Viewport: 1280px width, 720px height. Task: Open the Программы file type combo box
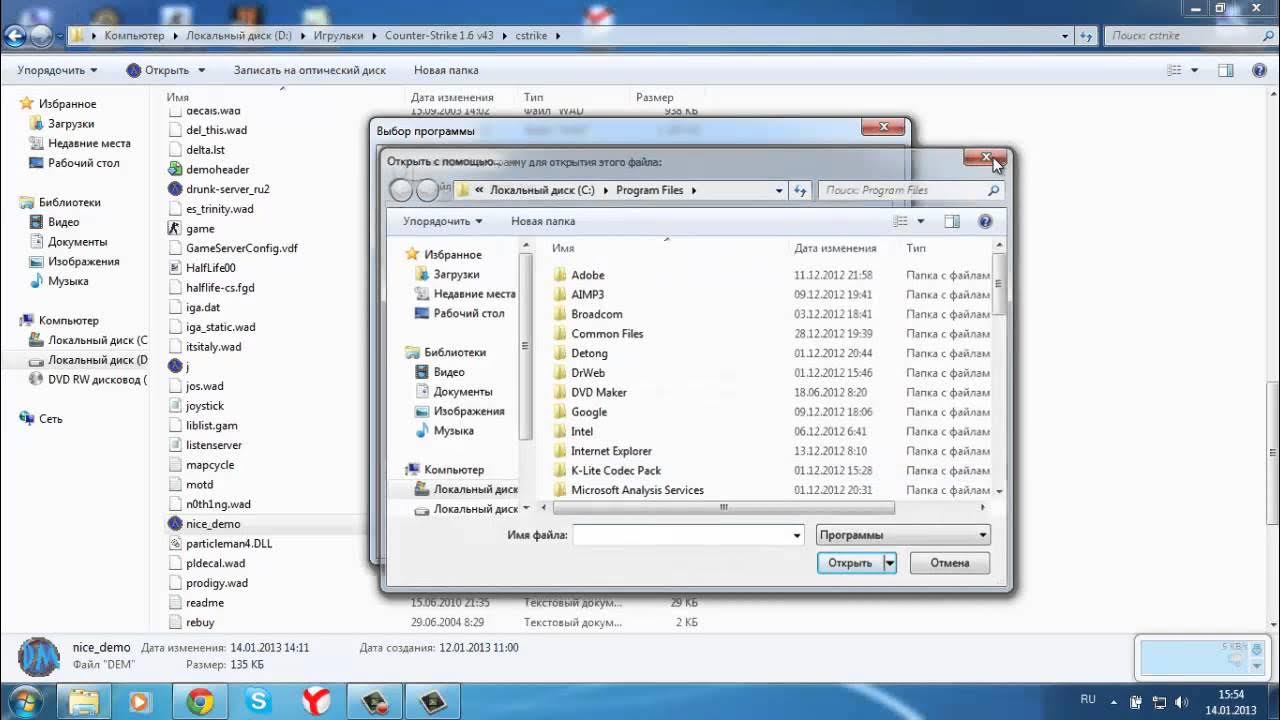pos(903,536)
